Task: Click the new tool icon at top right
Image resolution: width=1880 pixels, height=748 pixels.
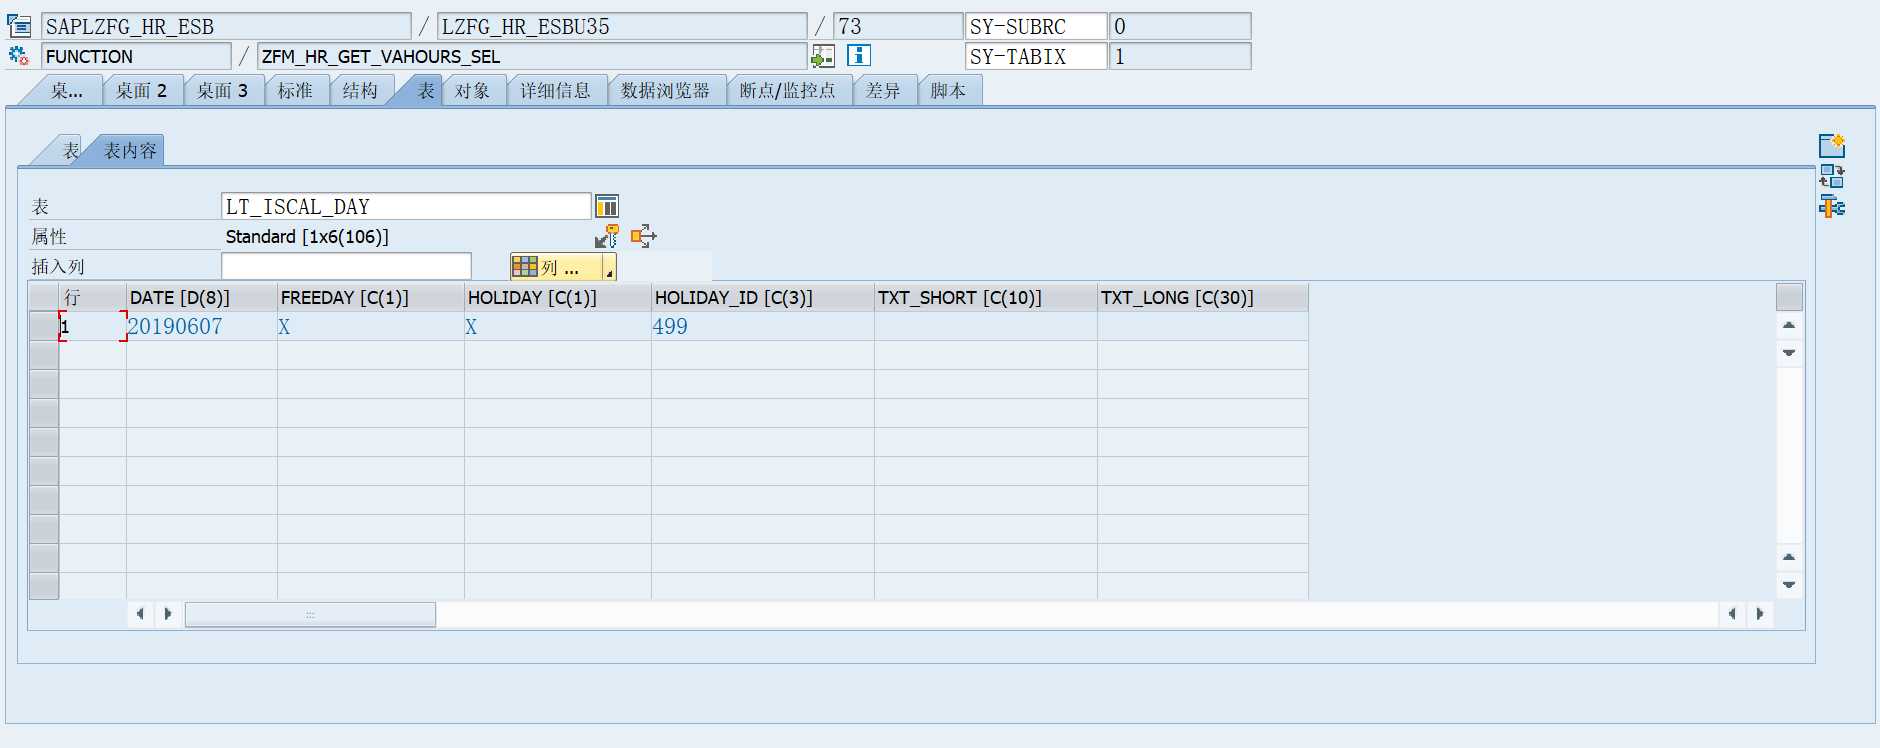Action: coord(1832,146)
